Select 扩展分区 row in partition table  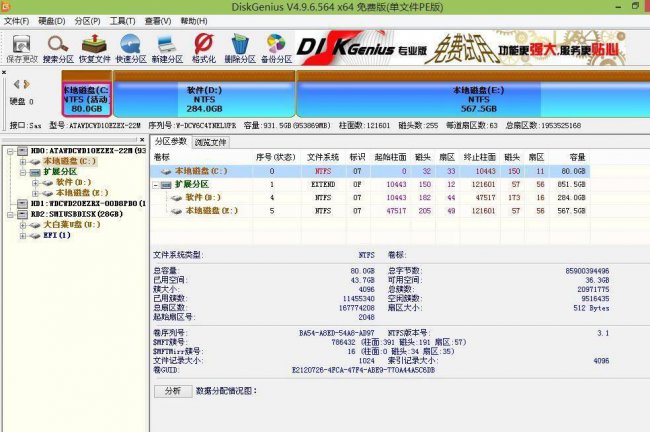(370, 184)
